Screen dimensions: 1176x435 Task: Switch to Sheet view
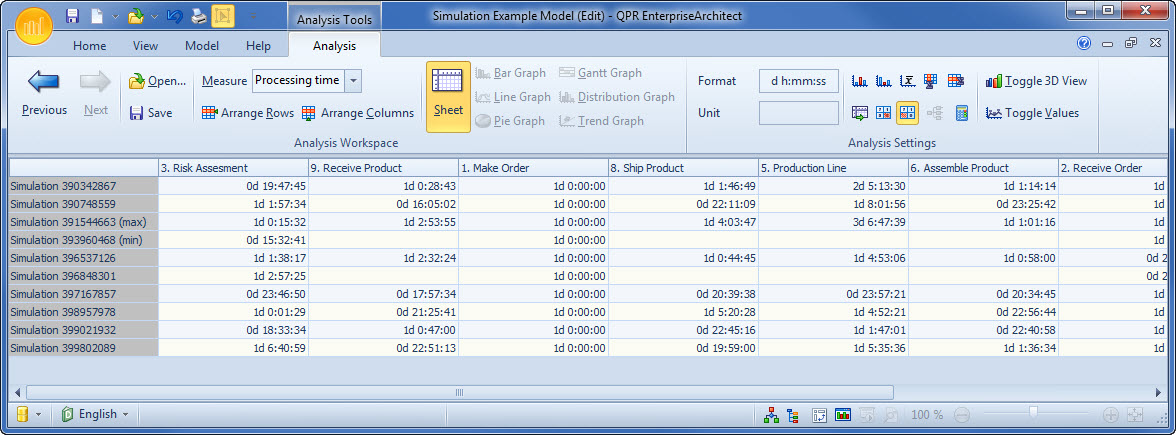tap(448, 96)
